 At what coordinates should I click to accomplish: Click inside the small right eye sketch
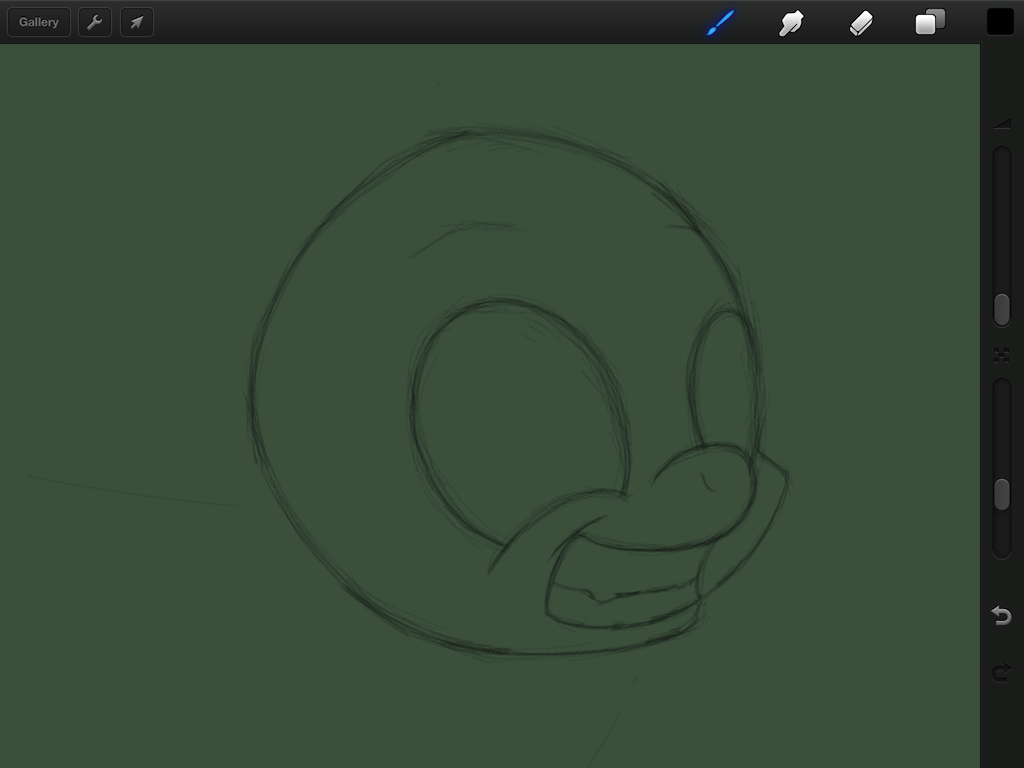pyautogui.click(x=720, y=380)
